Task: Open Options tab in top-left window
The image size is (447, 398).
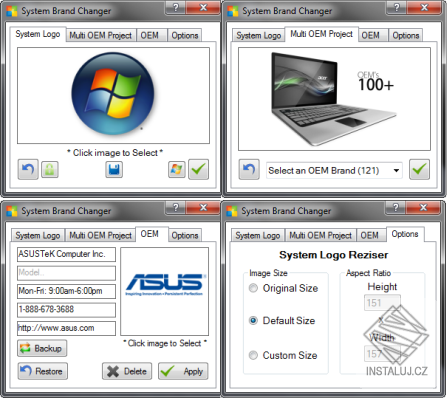Action: point(185,35)
